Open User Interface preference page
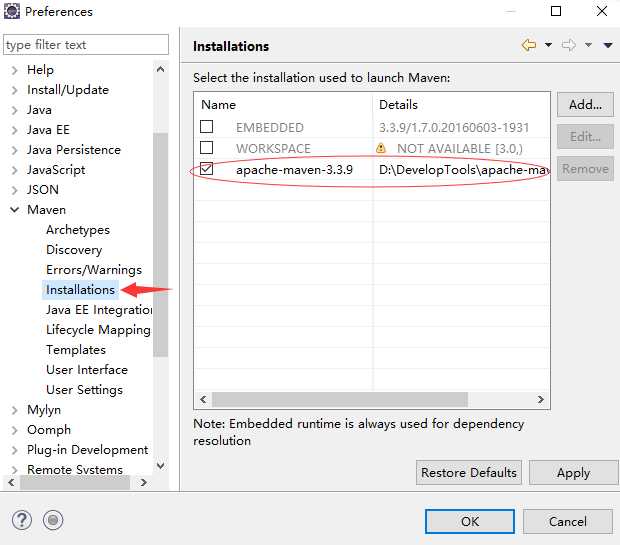The height and width of the screenshot is (545, 620). pyautogui.click(x=87, y=370)
